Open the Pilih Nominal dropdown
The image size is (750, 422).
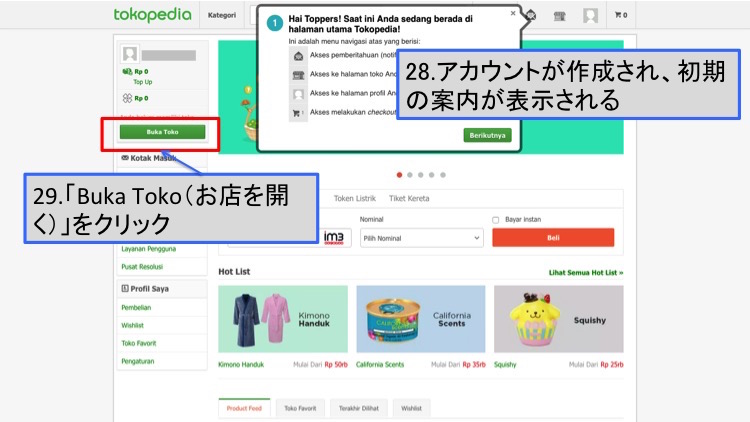tap(421, 238)
